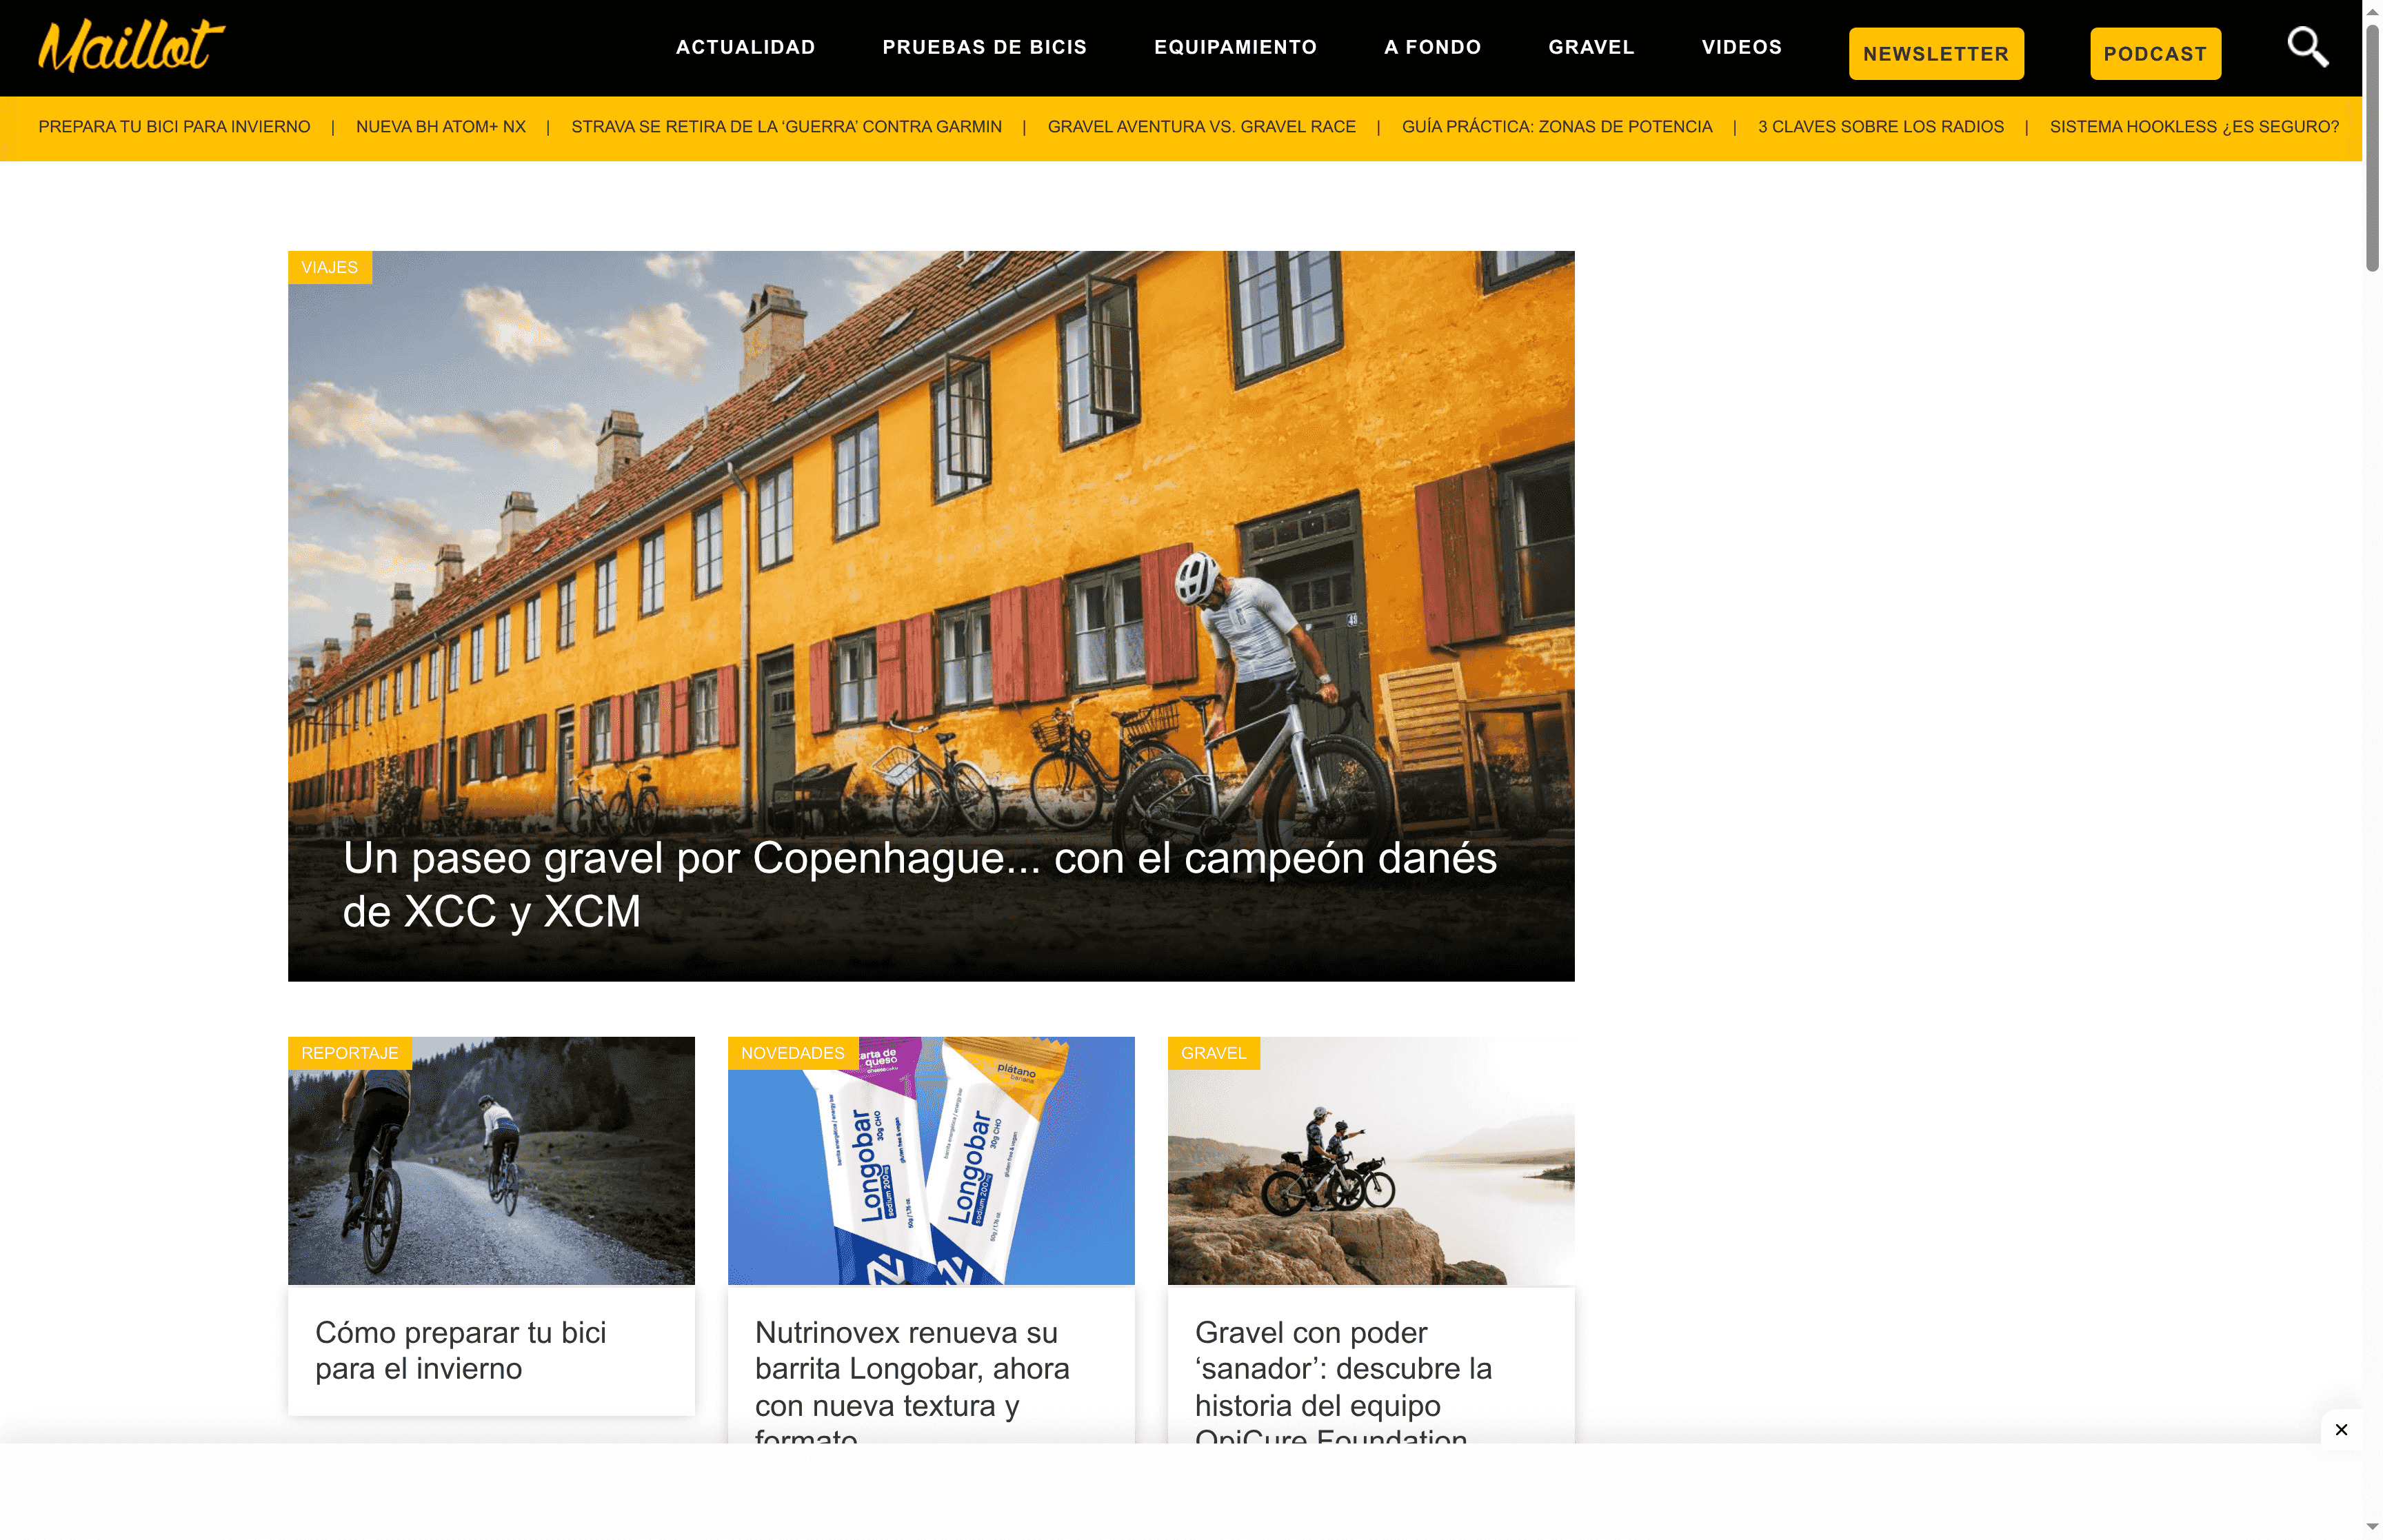The image size is (2383, 1540).
Task: Open the NEWSLETTER signup
Action: coord(1936,53)
